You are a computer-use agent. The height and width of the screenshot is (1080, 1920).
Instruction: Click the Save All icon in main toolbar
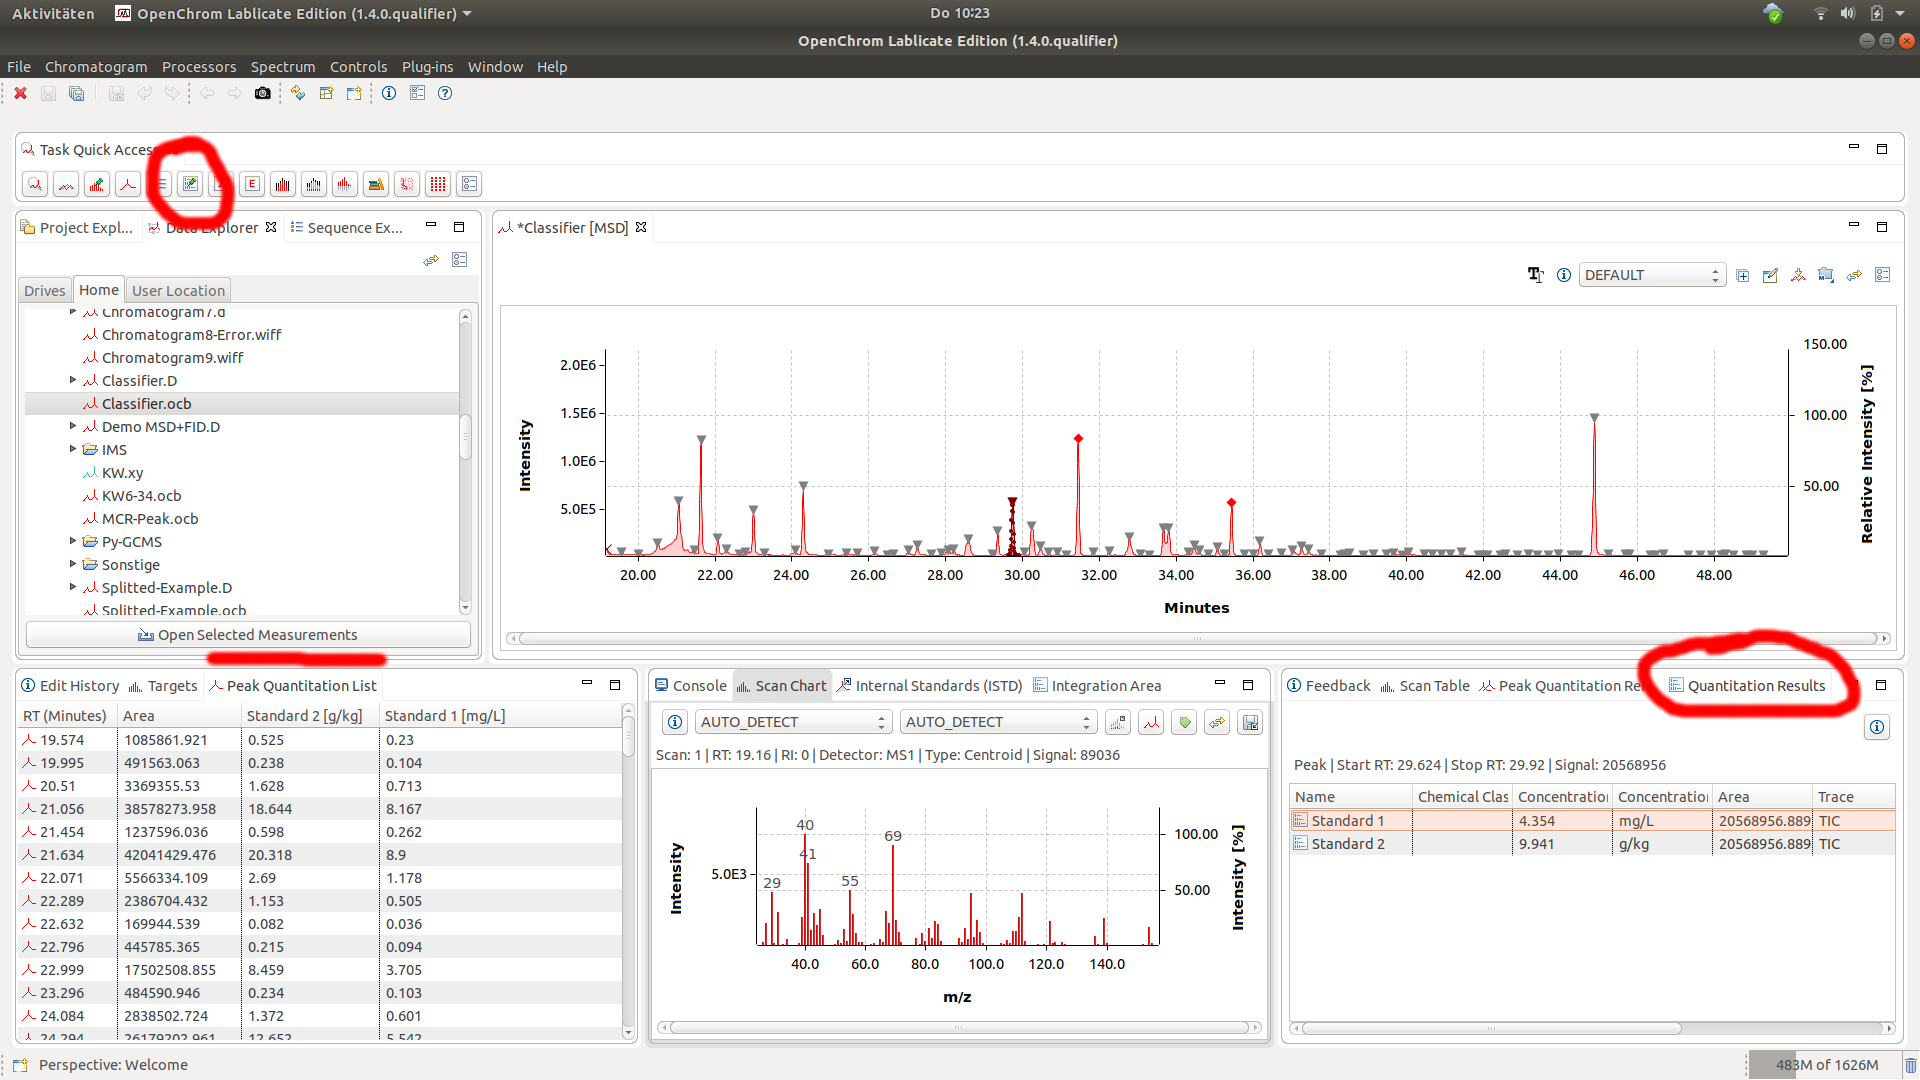click(76, 93)
